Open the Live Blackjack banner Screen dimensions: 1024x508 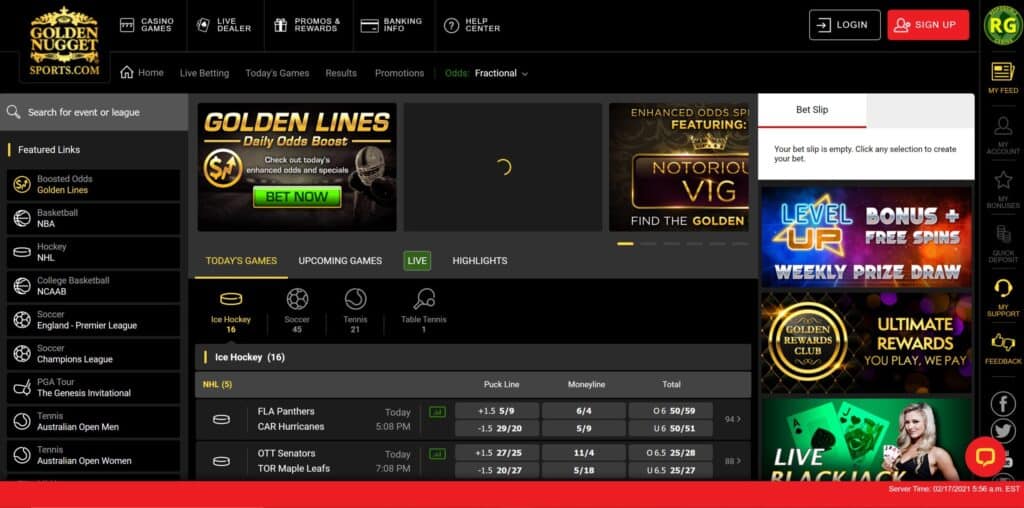[866, 441]
